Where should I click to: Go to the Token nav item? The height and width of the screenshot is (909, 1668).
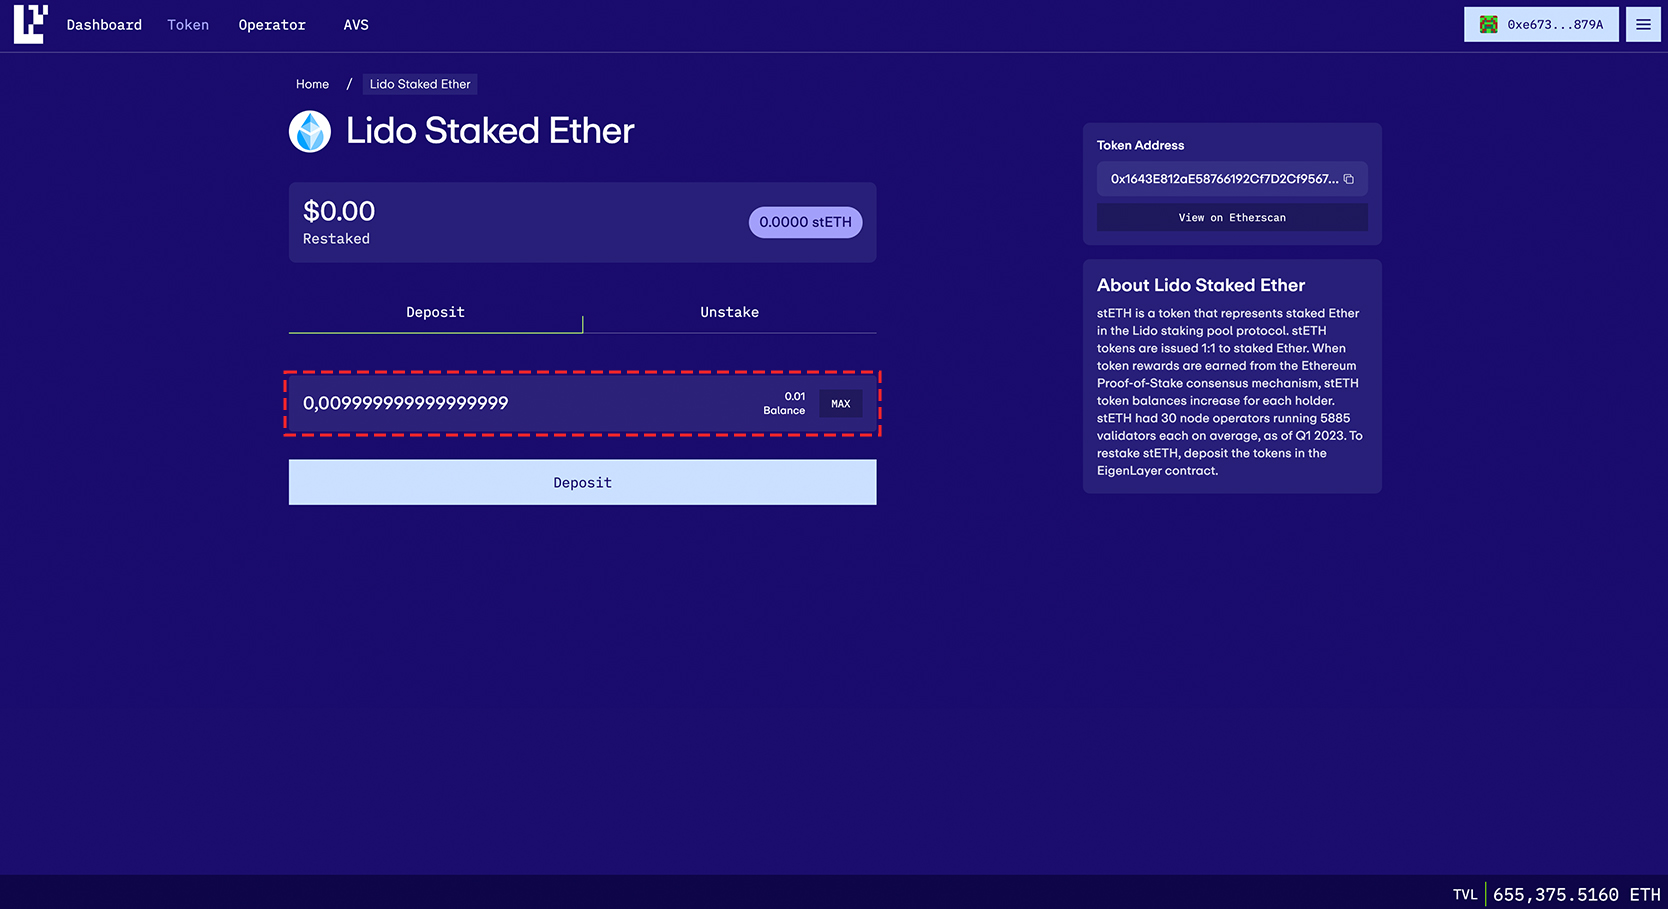click(188, 25)
